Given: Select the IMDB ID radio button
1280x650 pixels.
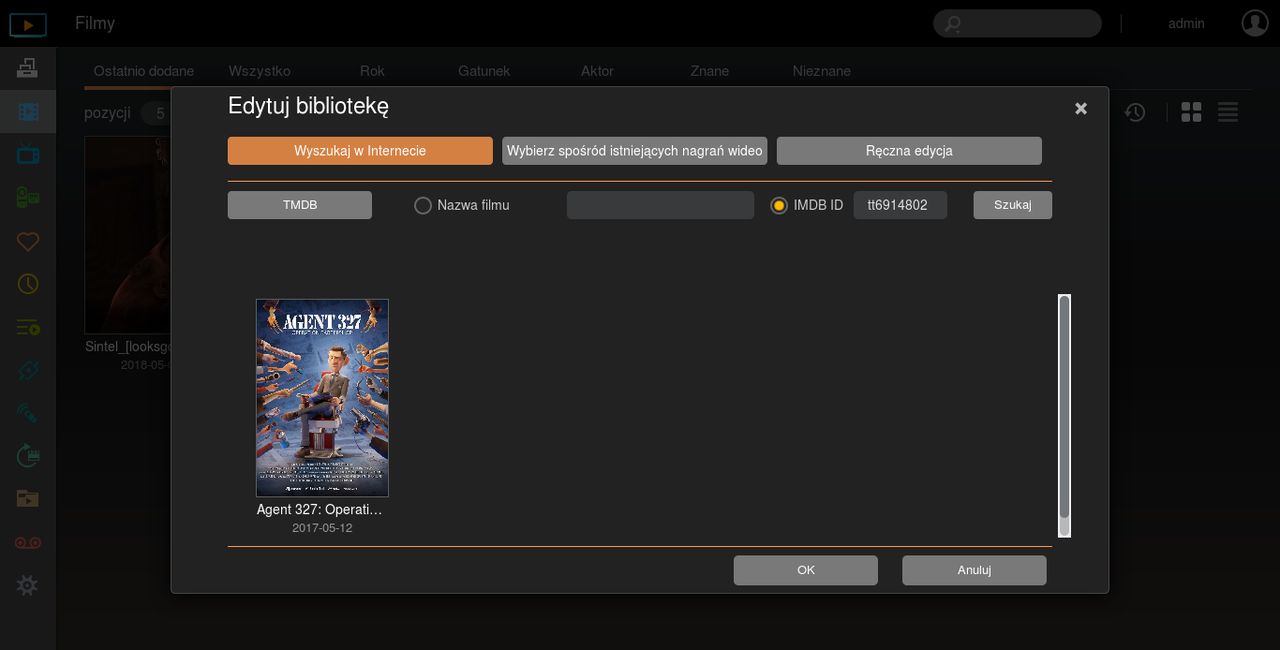Looking at the screenshot, I should pos(780,205).
